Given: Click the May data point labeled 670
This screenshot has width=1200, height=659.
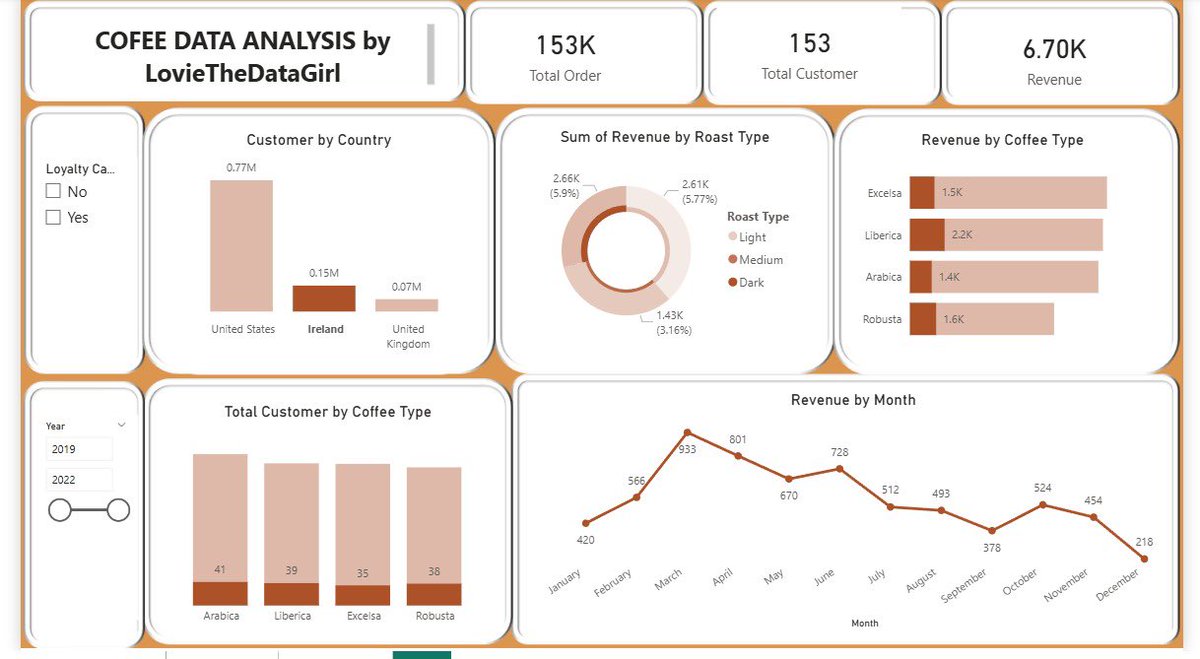Looking at the screenshot, I should click(x=789, y=479).
